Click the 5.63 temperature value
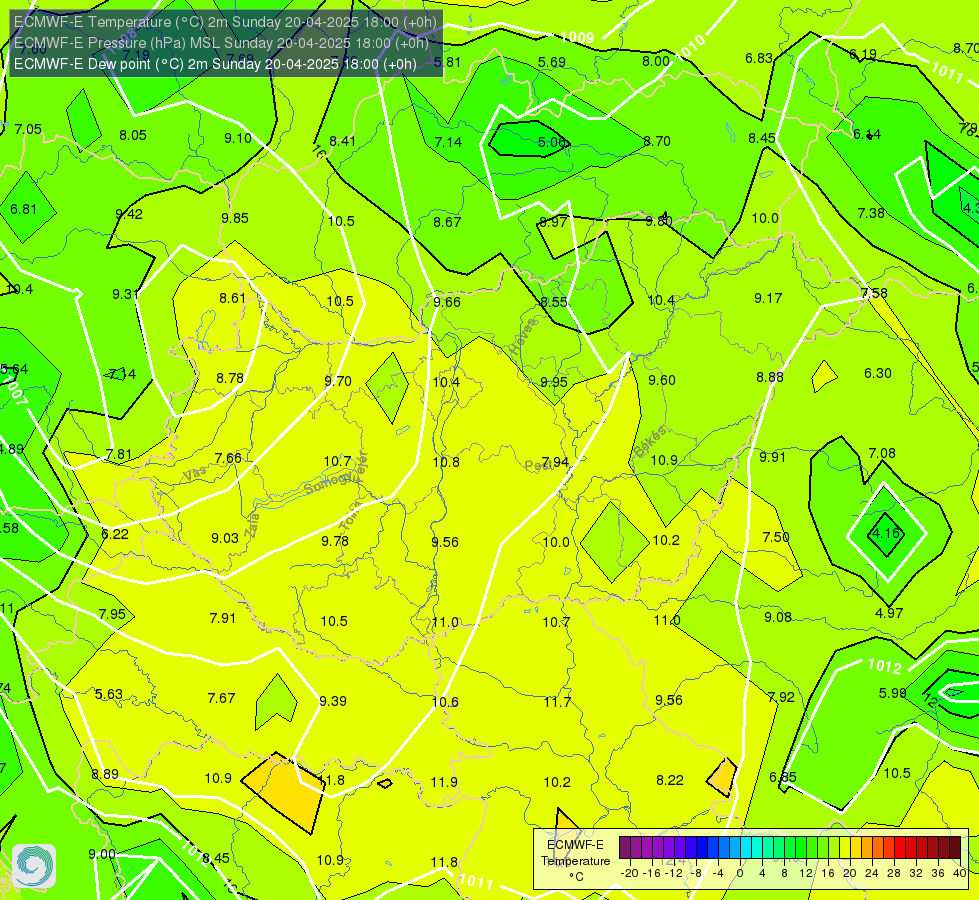Viewport: 979px width, 900px height. point(109,695)
